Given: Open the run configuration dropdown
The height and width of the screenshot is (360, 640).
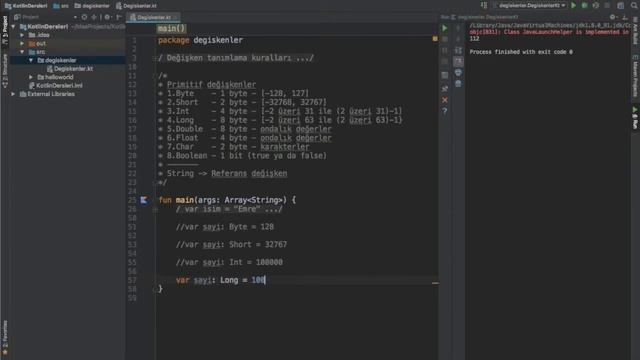Looking at the screenshot, I should click(x=530, y=6).
